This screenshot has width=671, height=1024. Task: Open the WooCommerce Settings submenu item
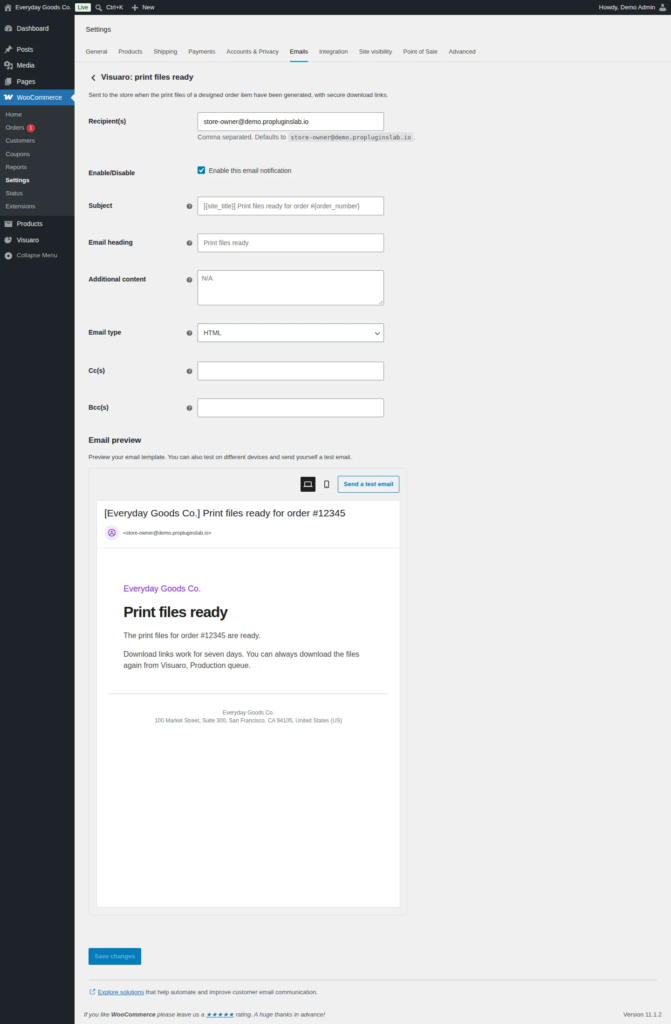[x=18, y=180]
